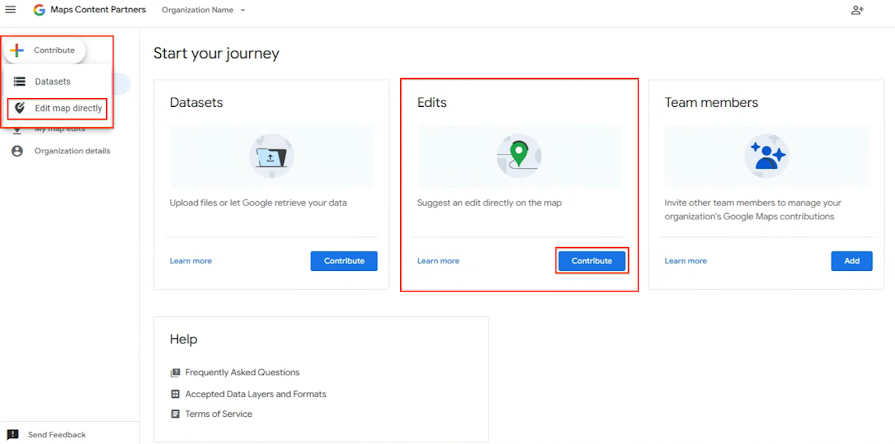Click the Team members illustration

pos(767,156)
